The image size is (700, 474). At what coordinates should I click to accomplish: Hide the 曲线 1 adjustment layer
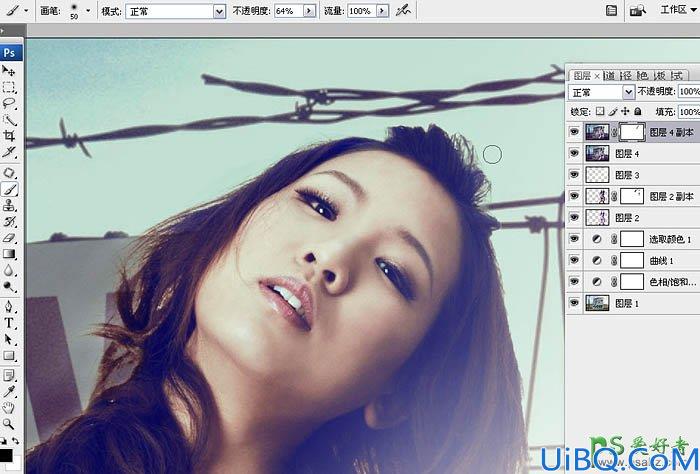pos(574,260)
